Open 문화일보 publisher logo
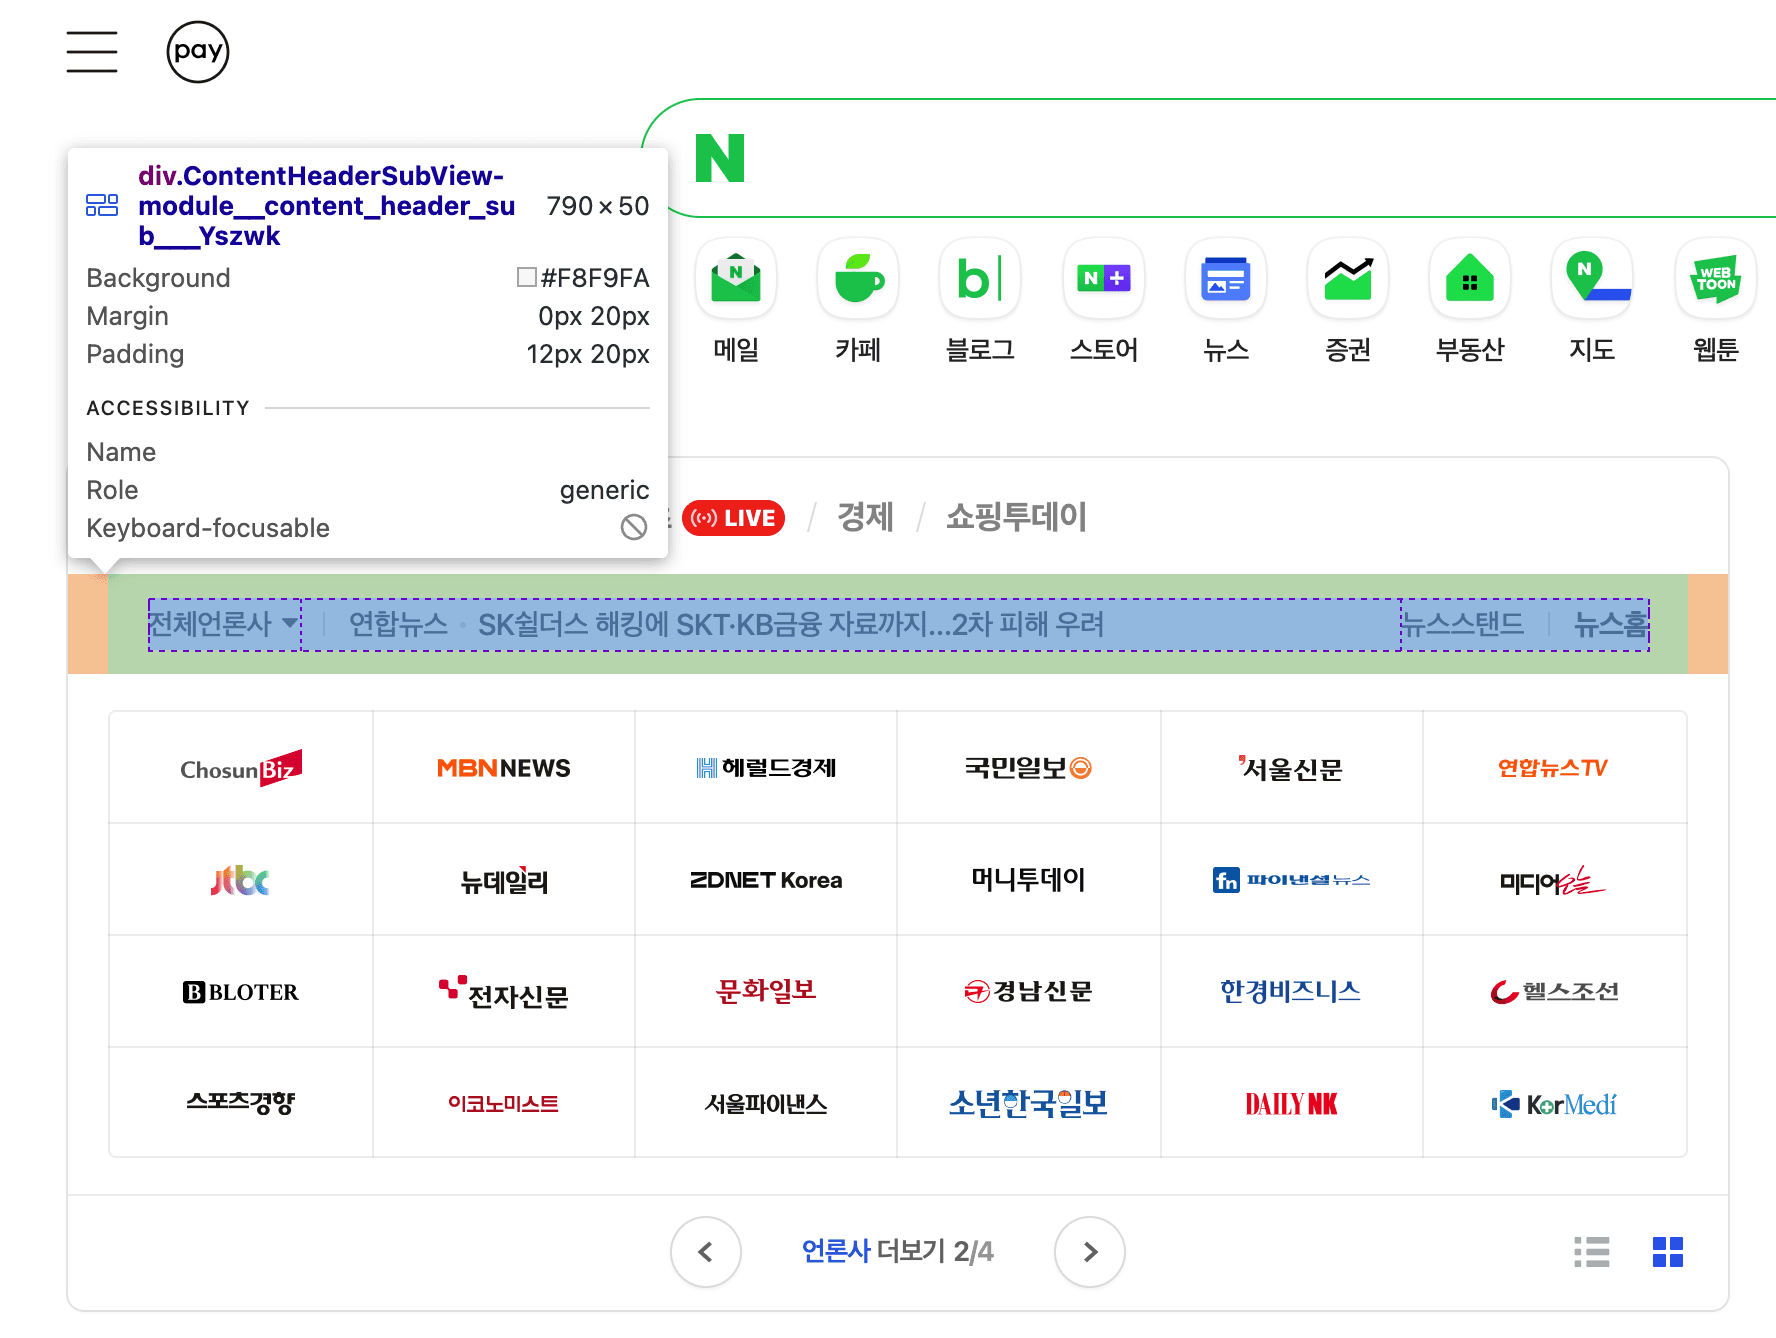1776x1338 pixels. pos(766,992)
